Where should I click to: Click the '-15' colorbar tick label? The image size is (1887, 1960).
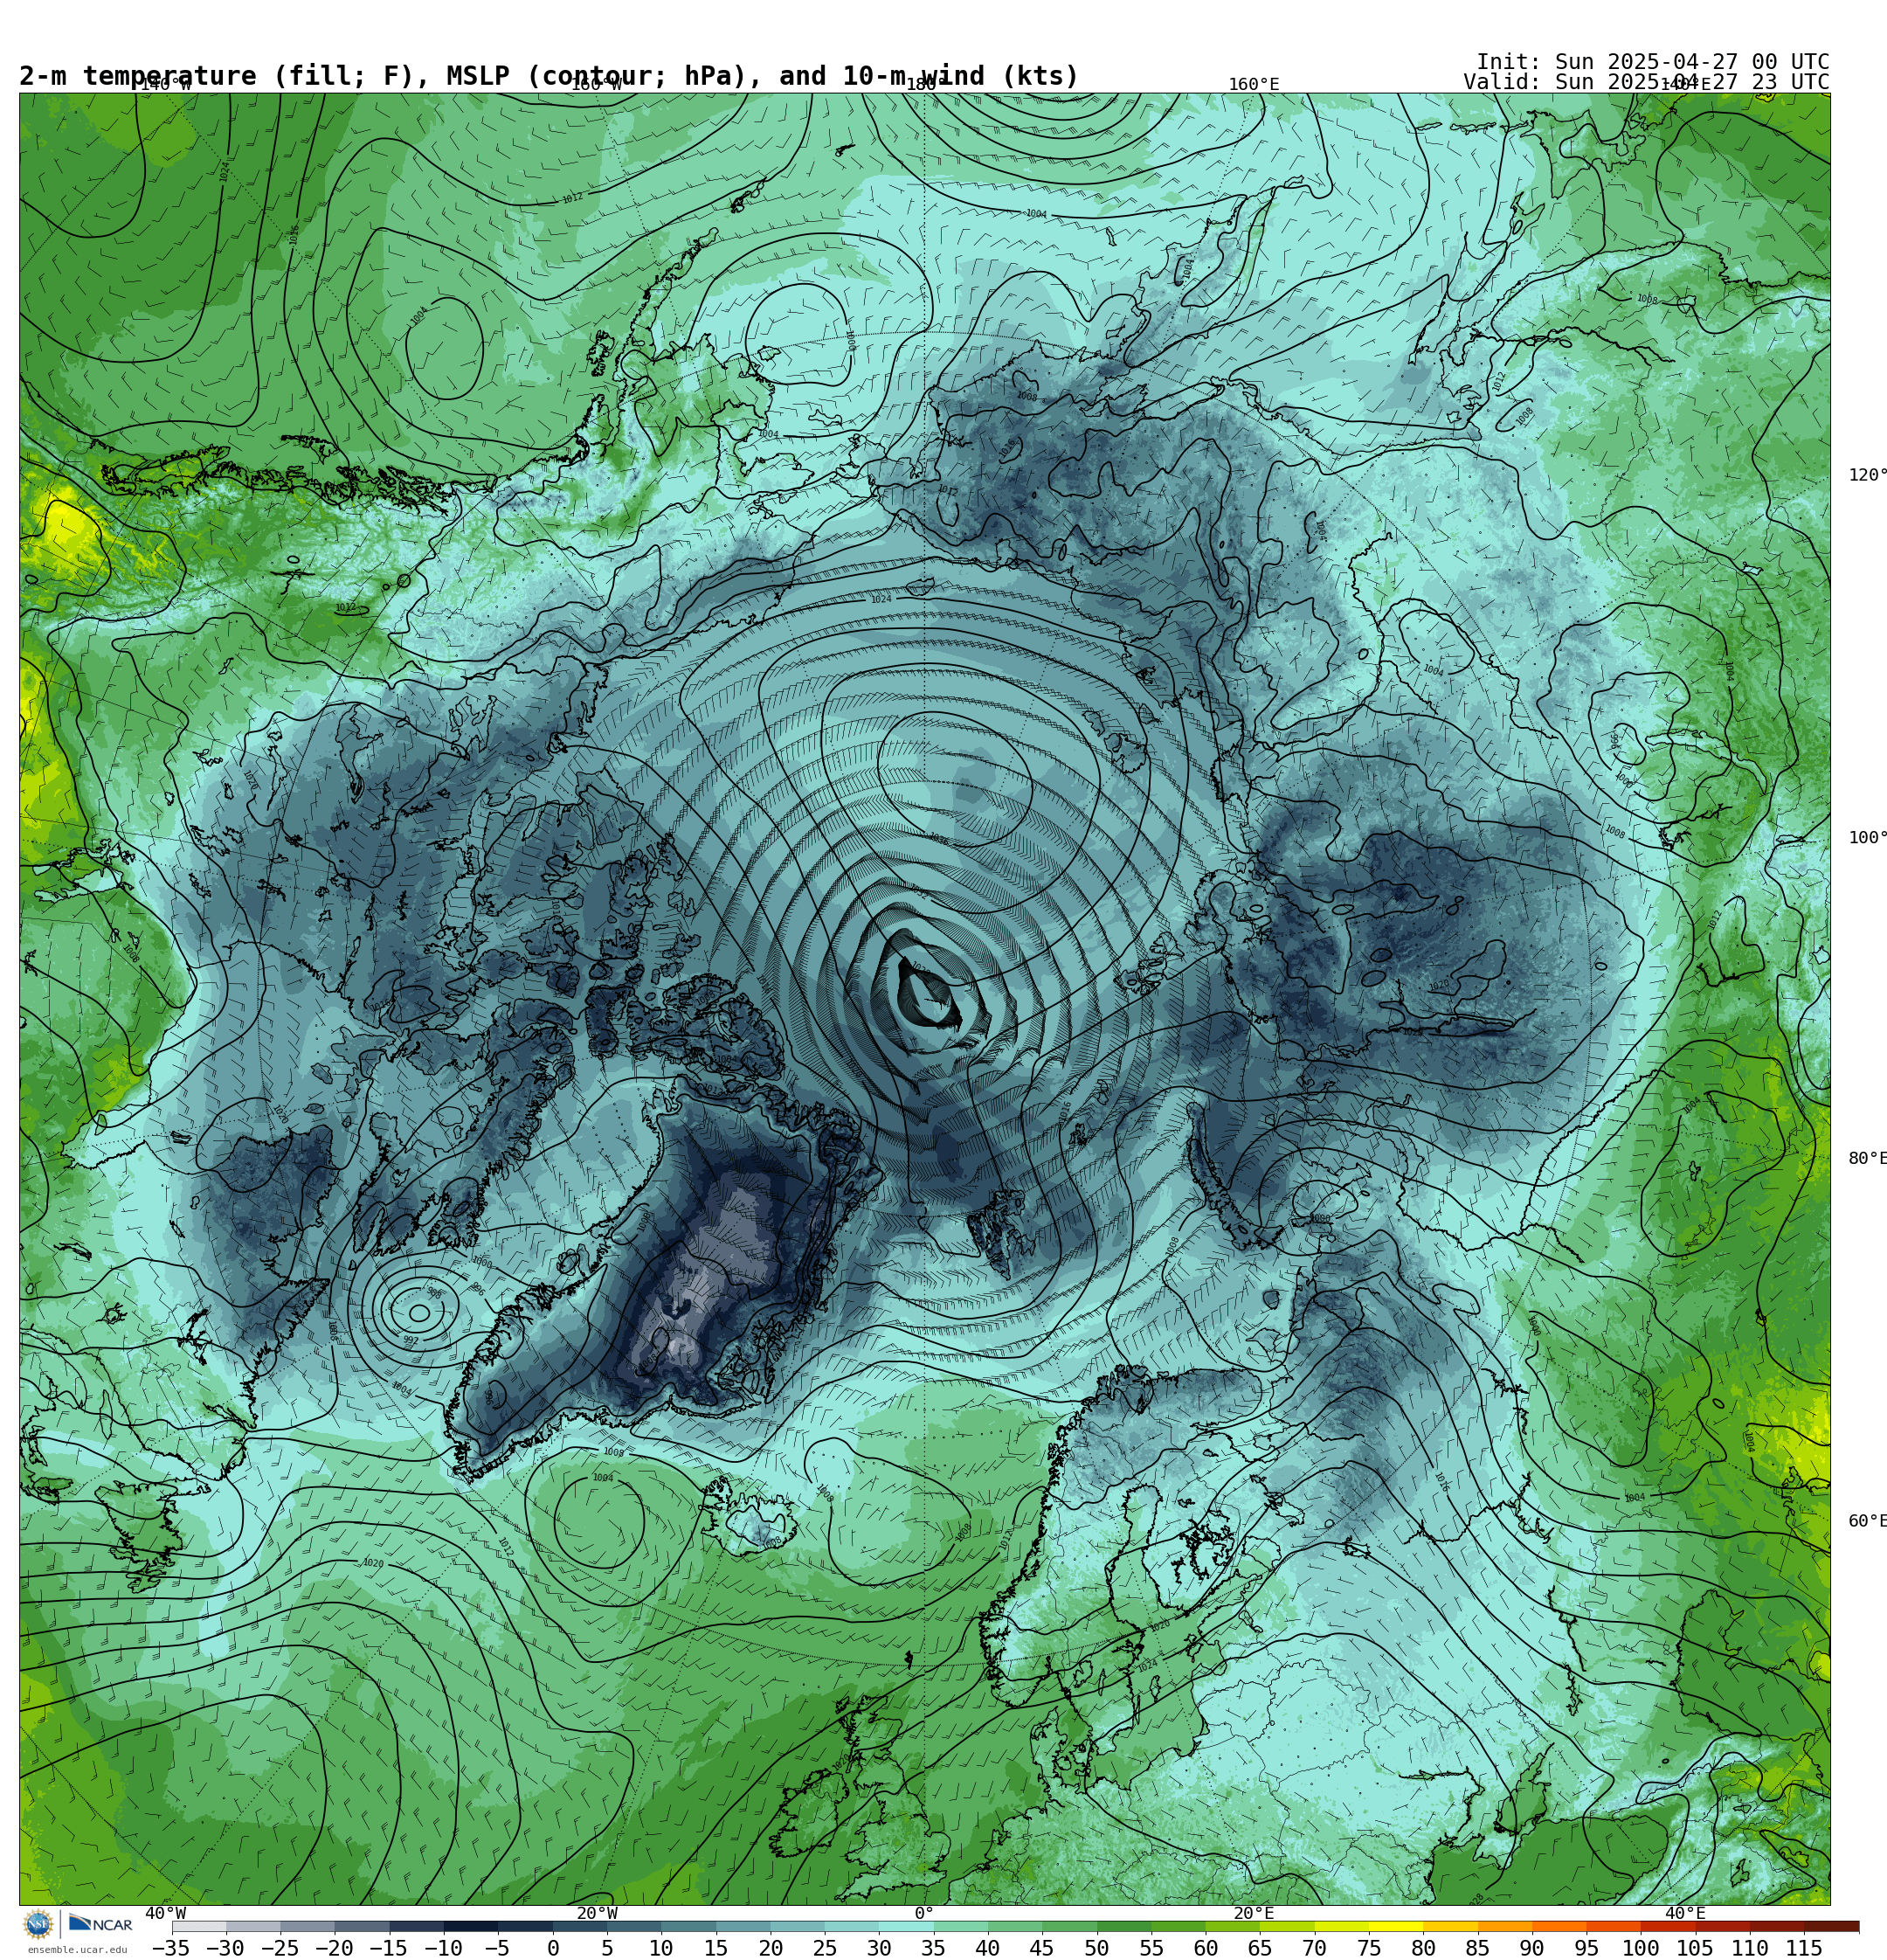coord(388,1948)
